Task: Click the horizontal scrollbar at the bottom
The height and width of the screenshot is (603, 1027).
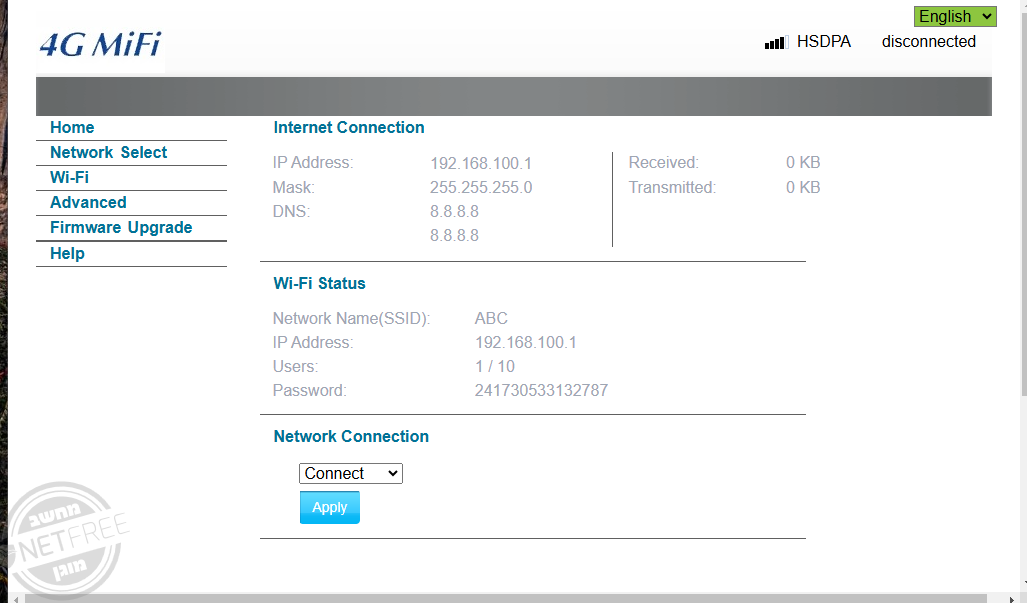Action: click(x=500, y=598)
